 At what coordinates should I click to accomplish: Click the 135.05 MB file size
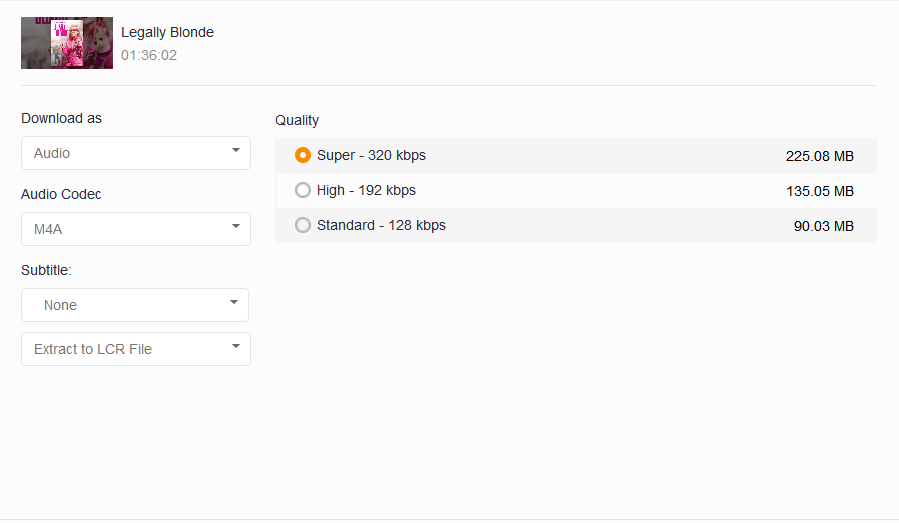tap(819, 191)
